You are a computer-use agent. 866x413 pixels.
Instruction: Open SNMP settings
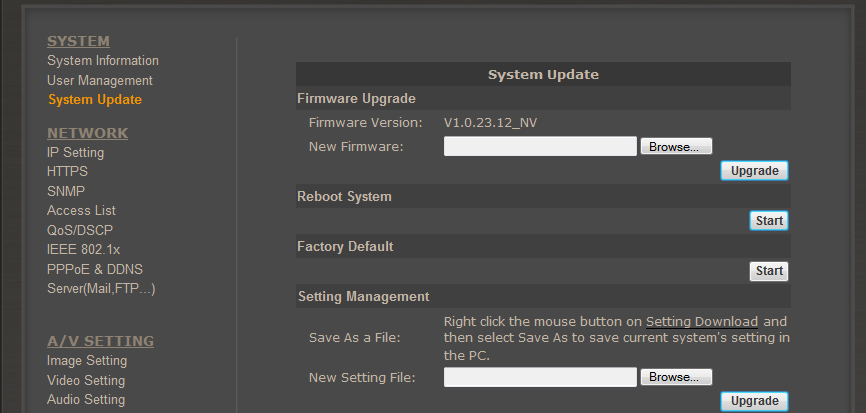coord(66,191)
